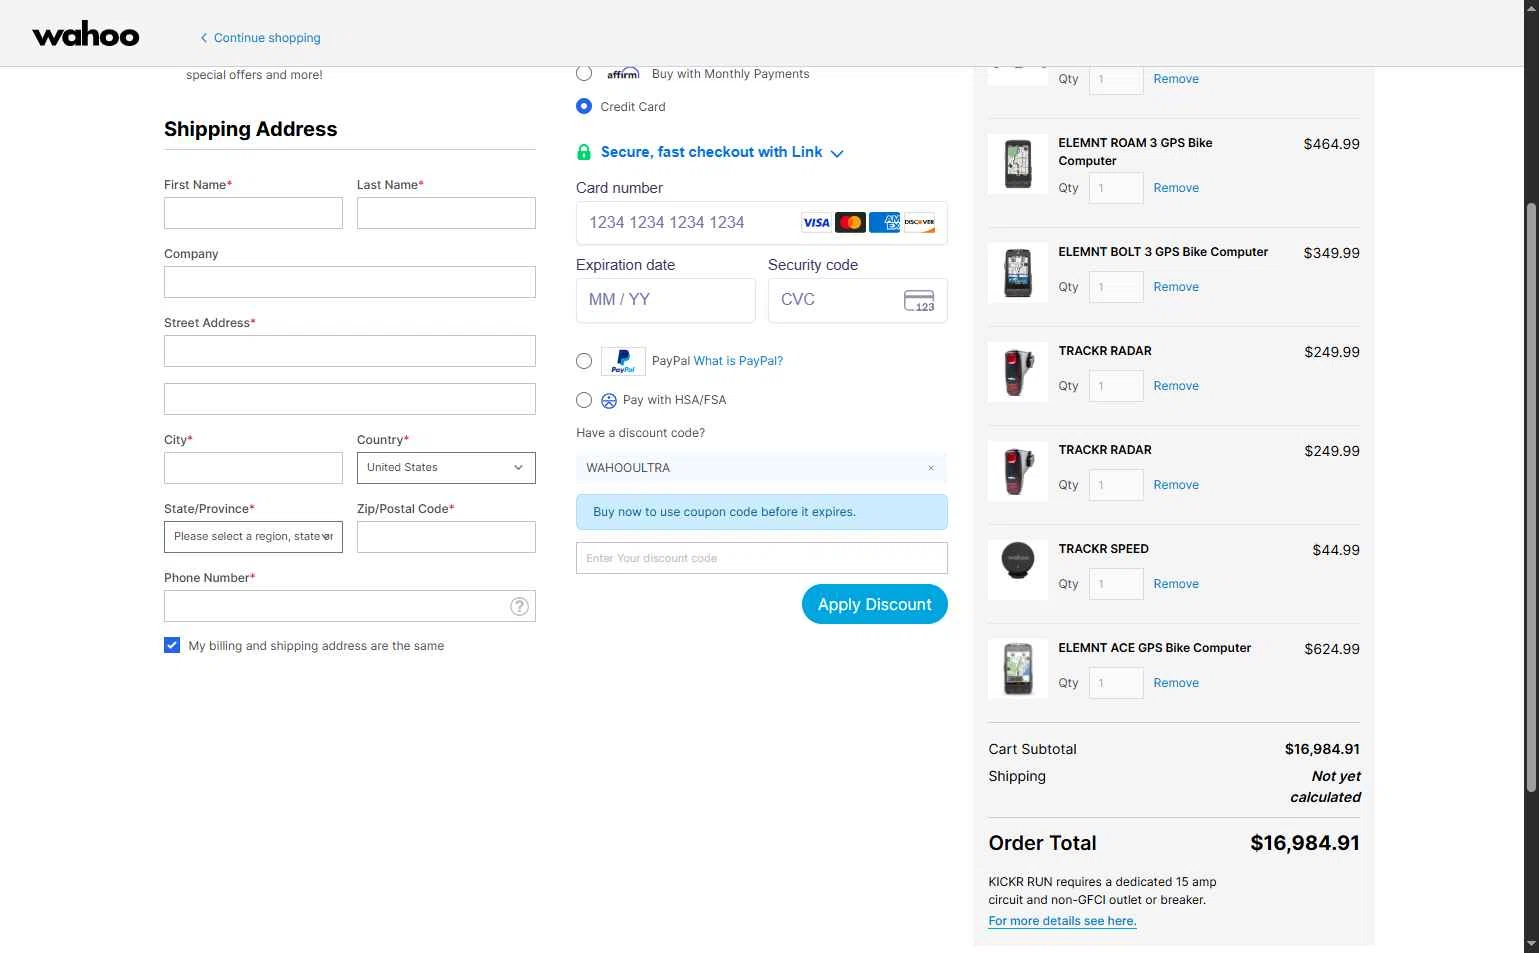
Task: Click the PayPal logo icon
Action: 623,361
